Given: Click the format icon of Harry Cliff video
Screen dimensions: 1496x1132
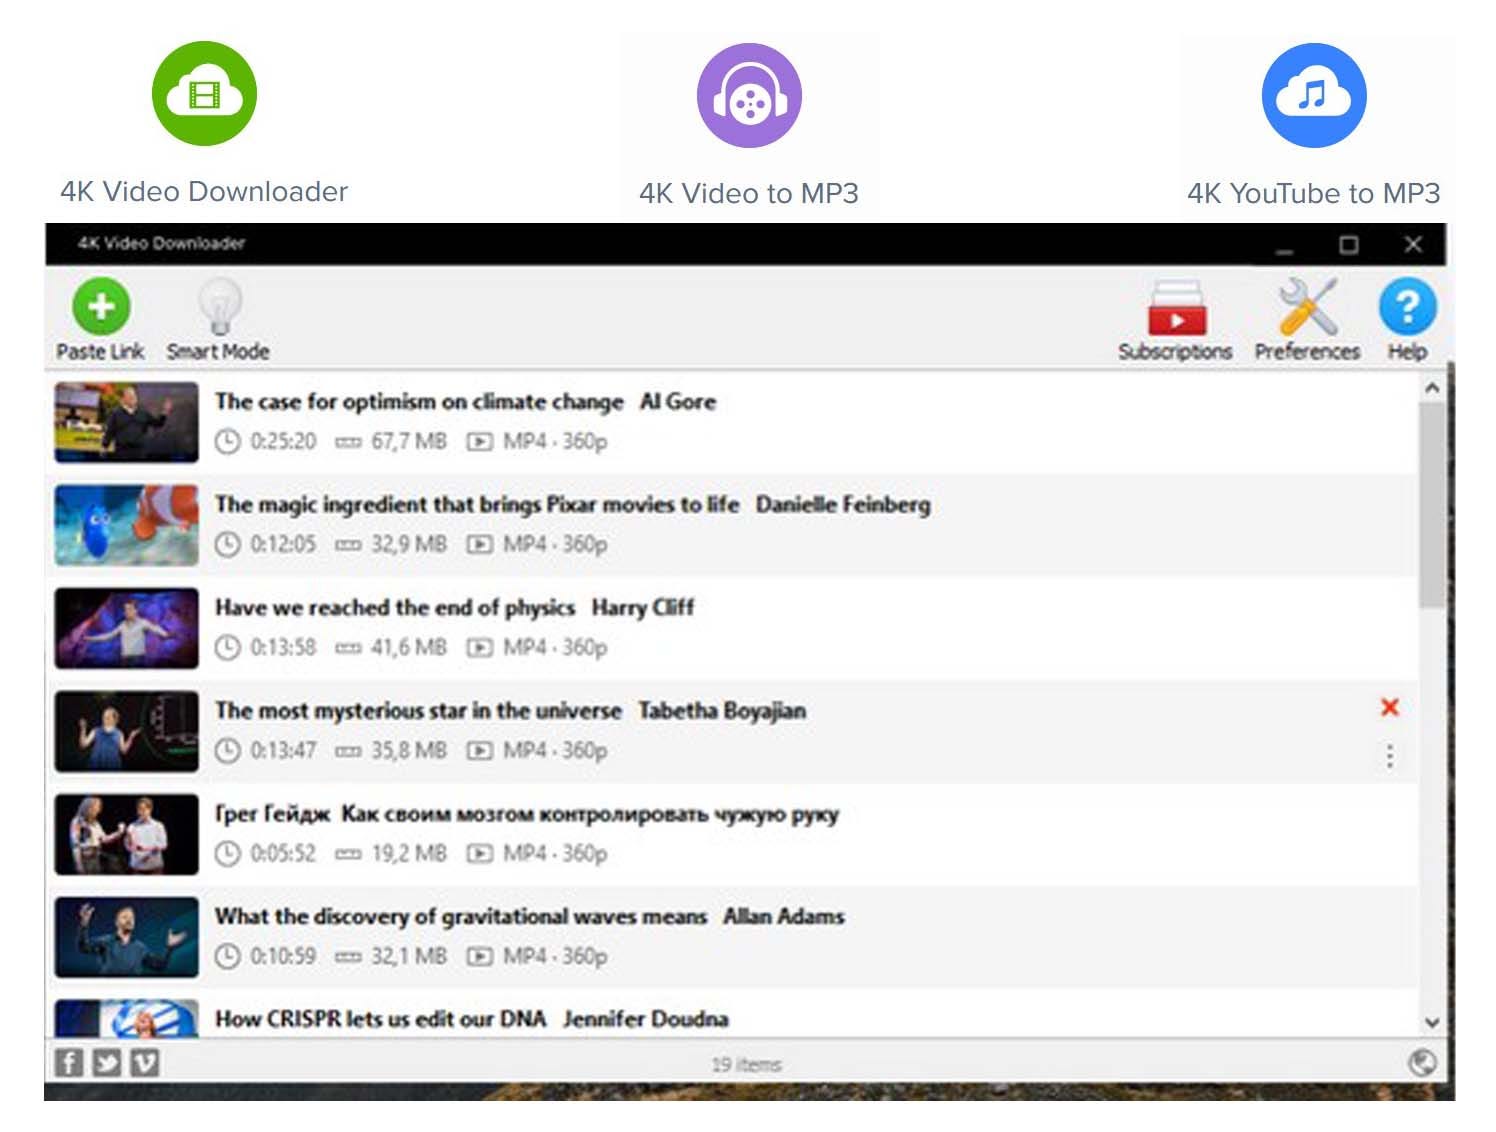Looking at the screenshot, I should pos(480,647).
